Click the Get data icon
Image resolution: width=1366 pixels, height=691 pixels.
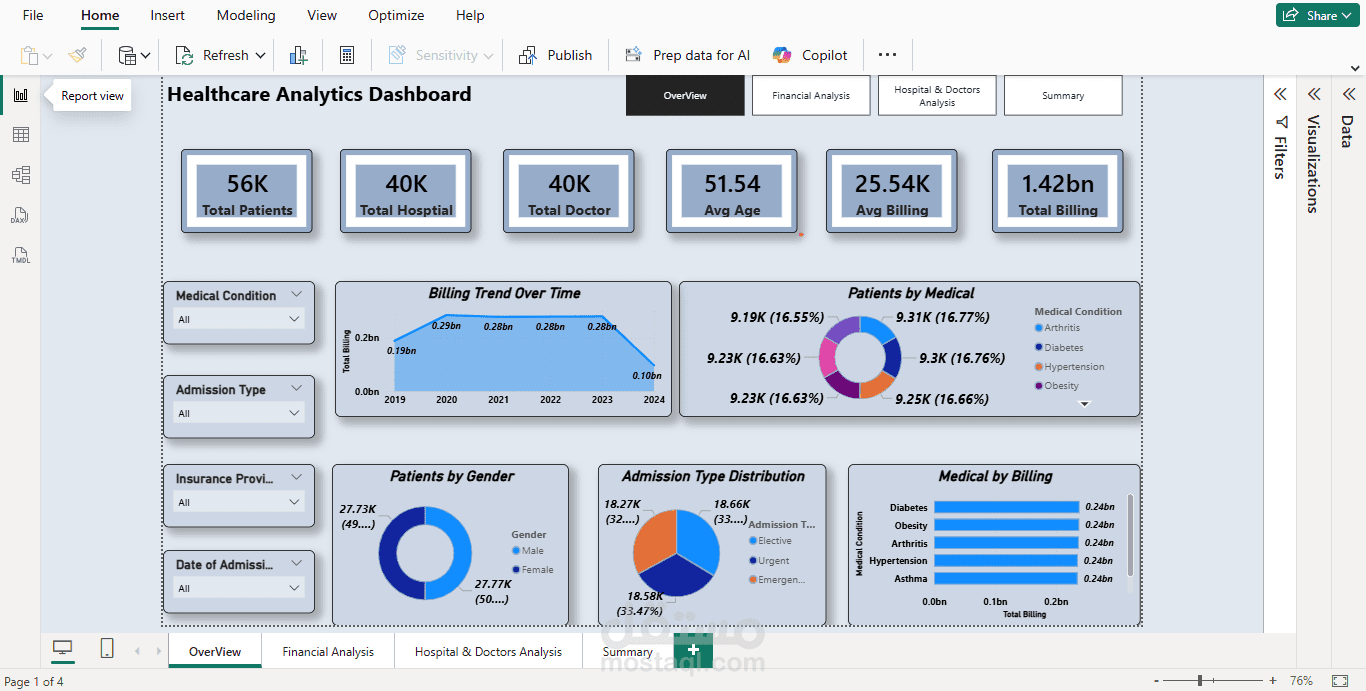[127, 55]
